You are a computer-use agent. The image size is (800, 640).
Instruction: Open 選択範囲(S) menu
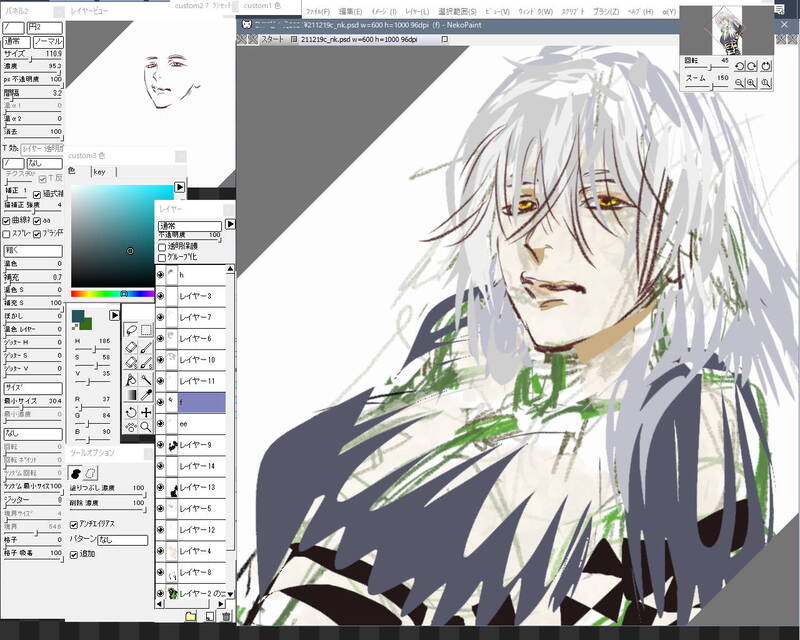(457, 11)
